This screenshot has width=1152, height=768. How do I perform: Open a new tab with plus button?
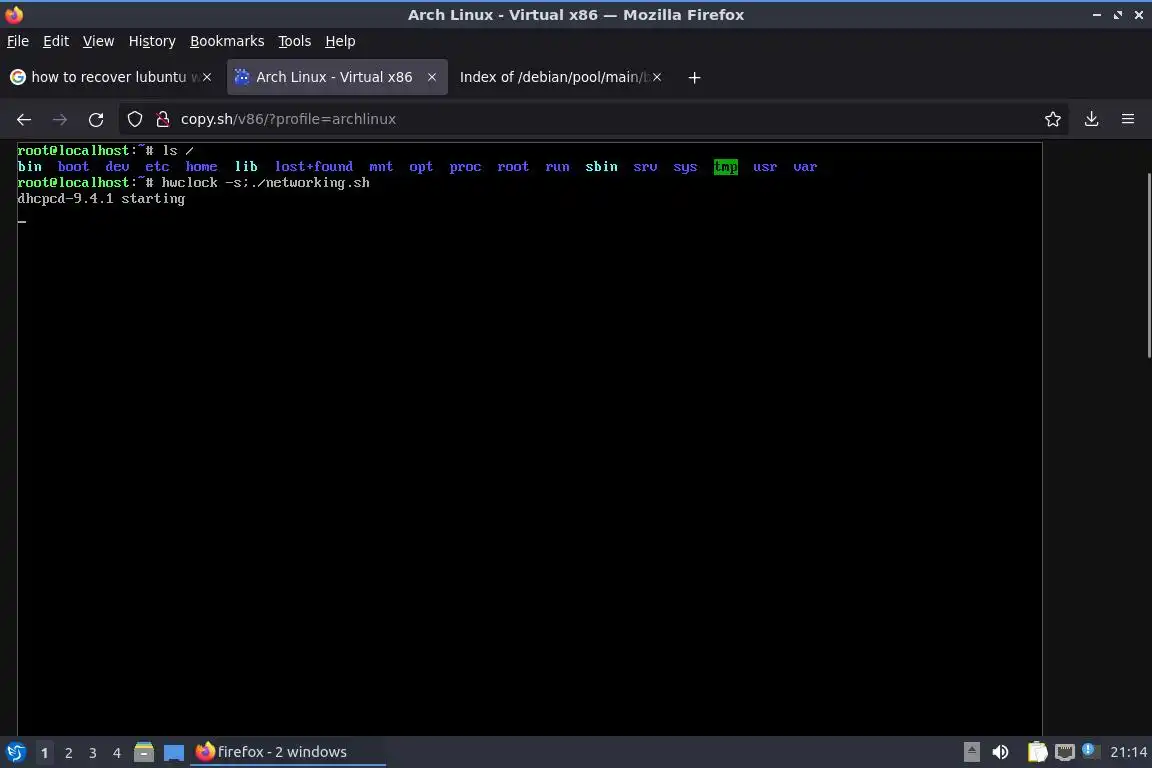pyautogui.click(x=694, y=77)
